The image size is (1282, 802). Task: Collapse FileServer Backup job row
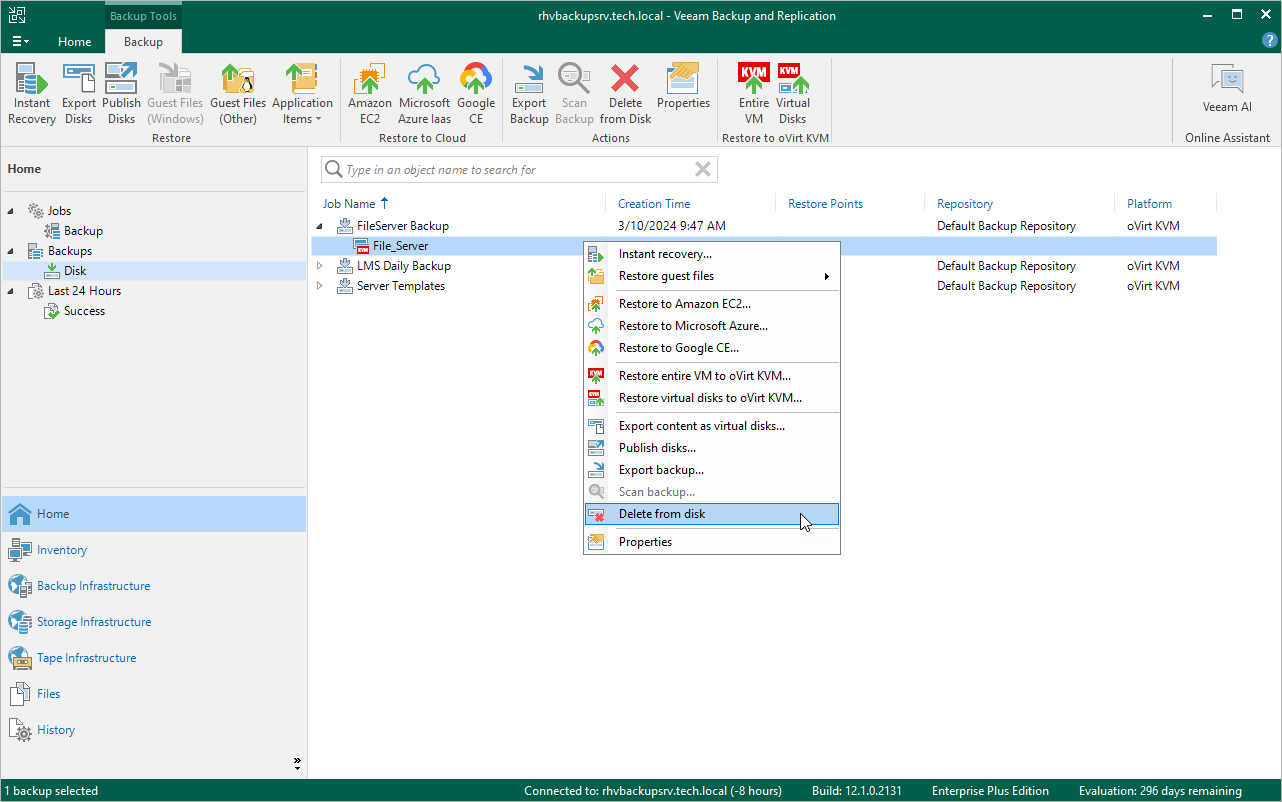[320, 226]
